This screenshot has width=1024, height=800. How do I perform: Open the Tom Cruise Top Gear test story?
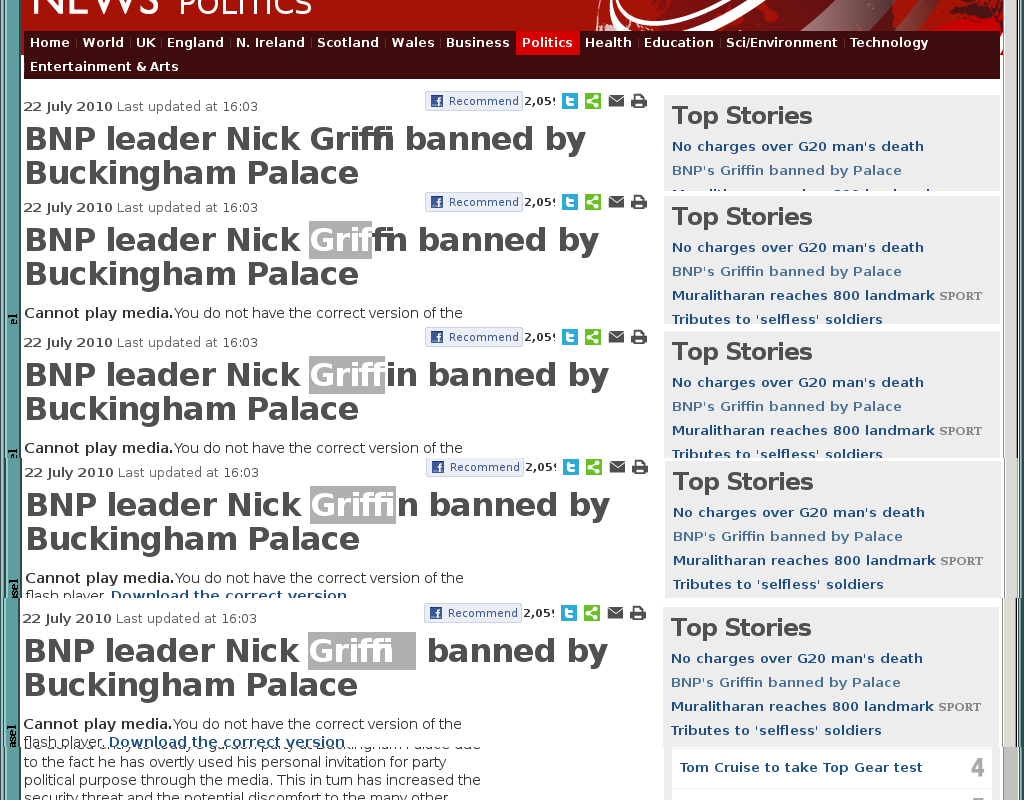[x=801, y=767]
